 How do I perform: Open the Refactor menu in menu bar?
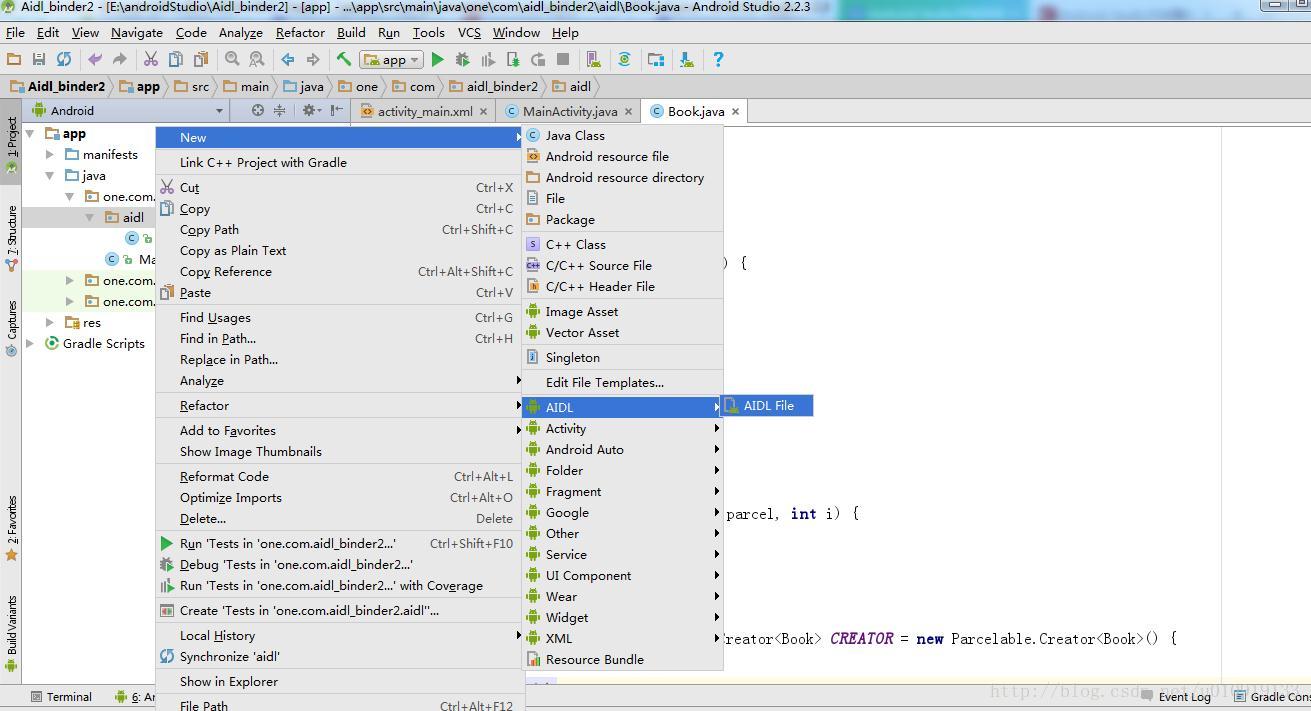coord(300,32)
